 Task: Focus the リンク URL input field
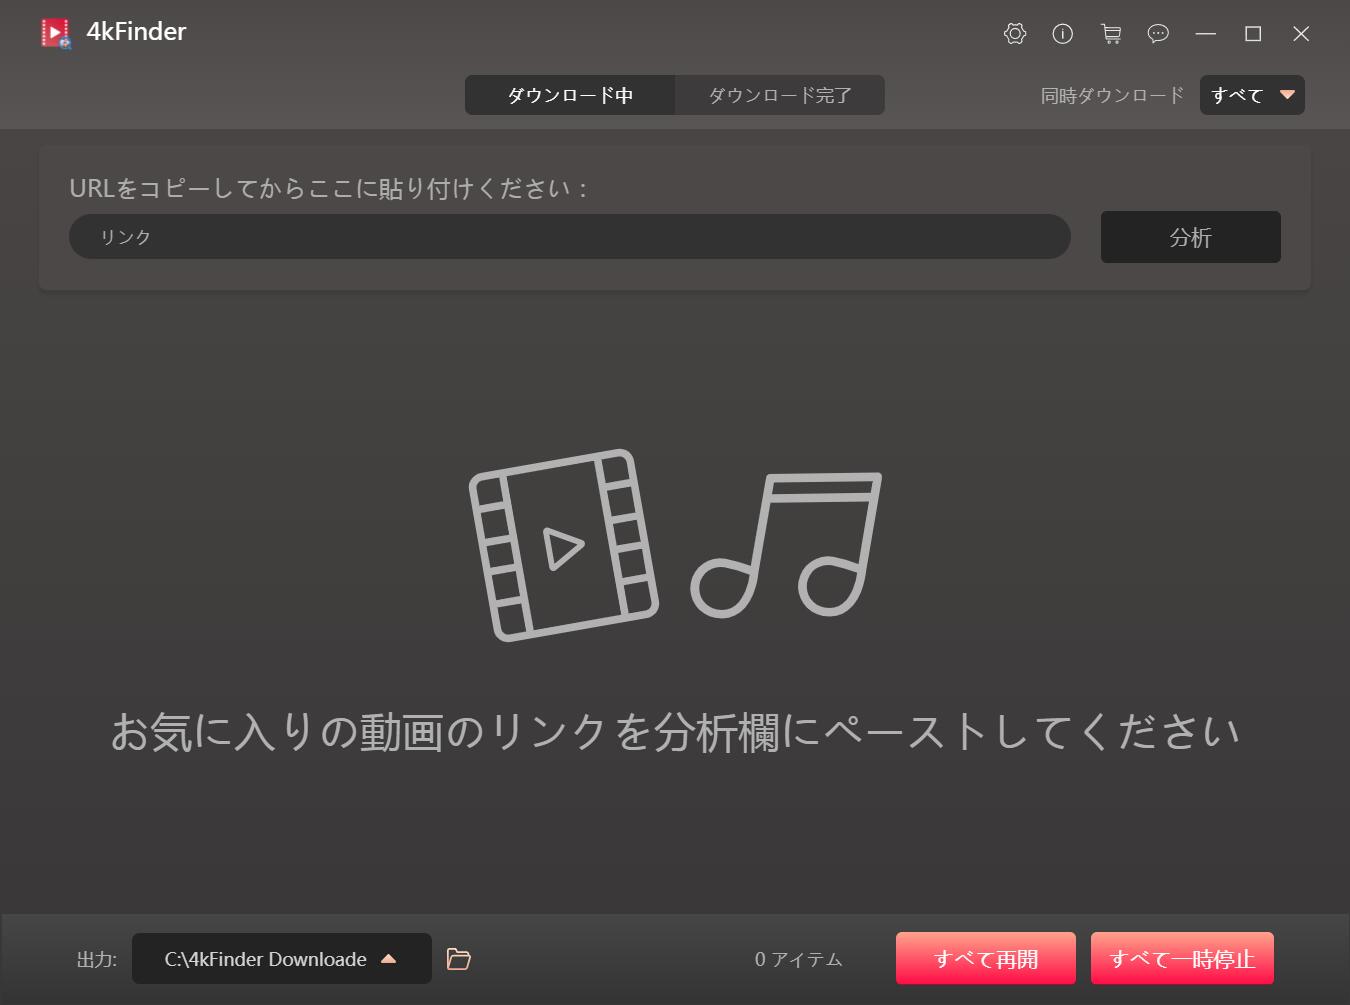(x=569, y=237)
